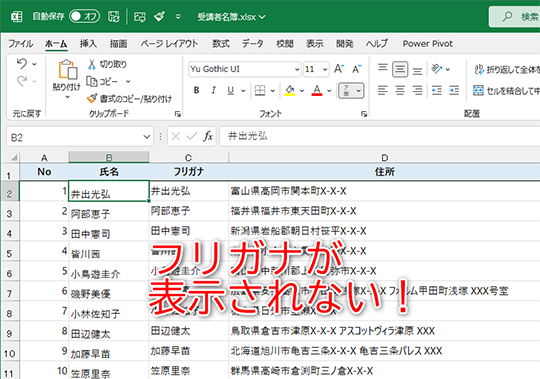This screenshot has width=540, height=379.
Task: Toggle italic formatting
Action: (x=214, y=90)
